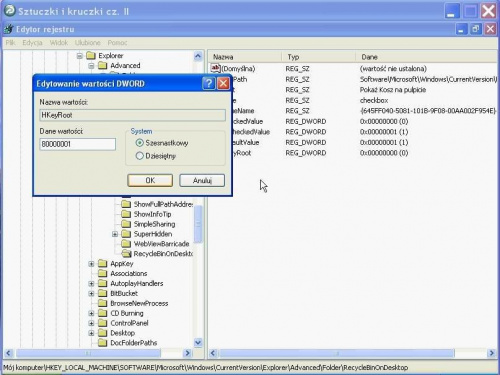
Task: Select the 'checkbox' data value
Action: [x=374, y=100]
